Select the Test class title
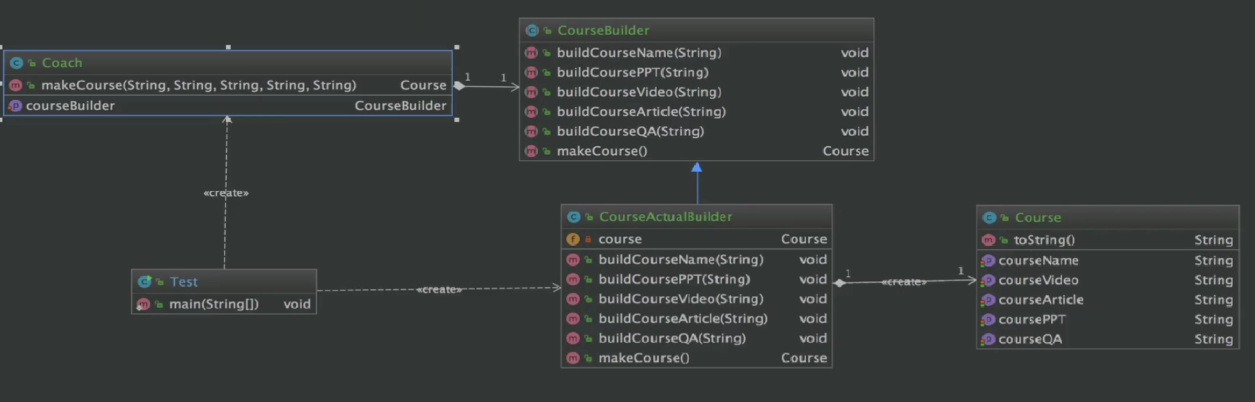1255x402 pixels. coord(184,282)
